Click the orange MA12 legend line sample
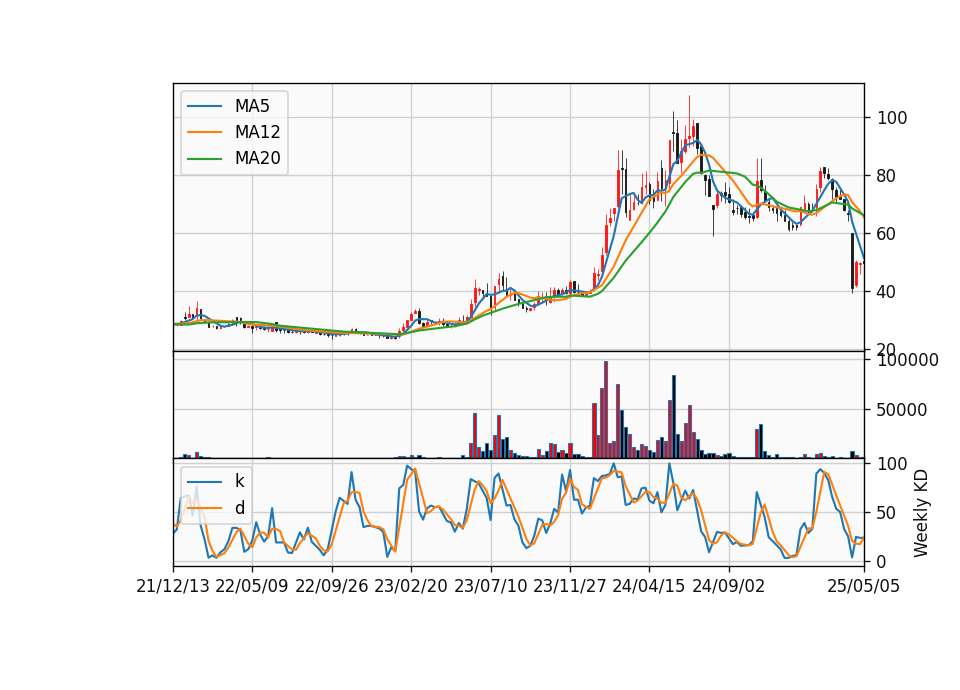Viewport: 960px width, 690px height. (x=204, y=132)
